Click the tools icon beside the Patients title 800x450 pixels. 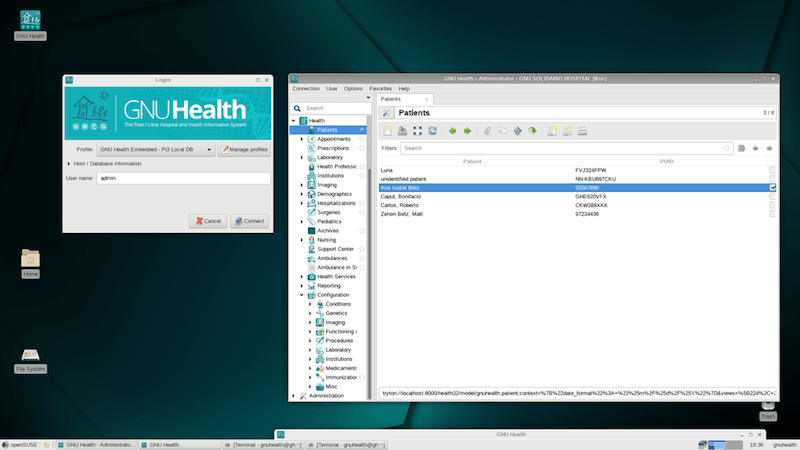pyautogui.click(x=386, y=113)
